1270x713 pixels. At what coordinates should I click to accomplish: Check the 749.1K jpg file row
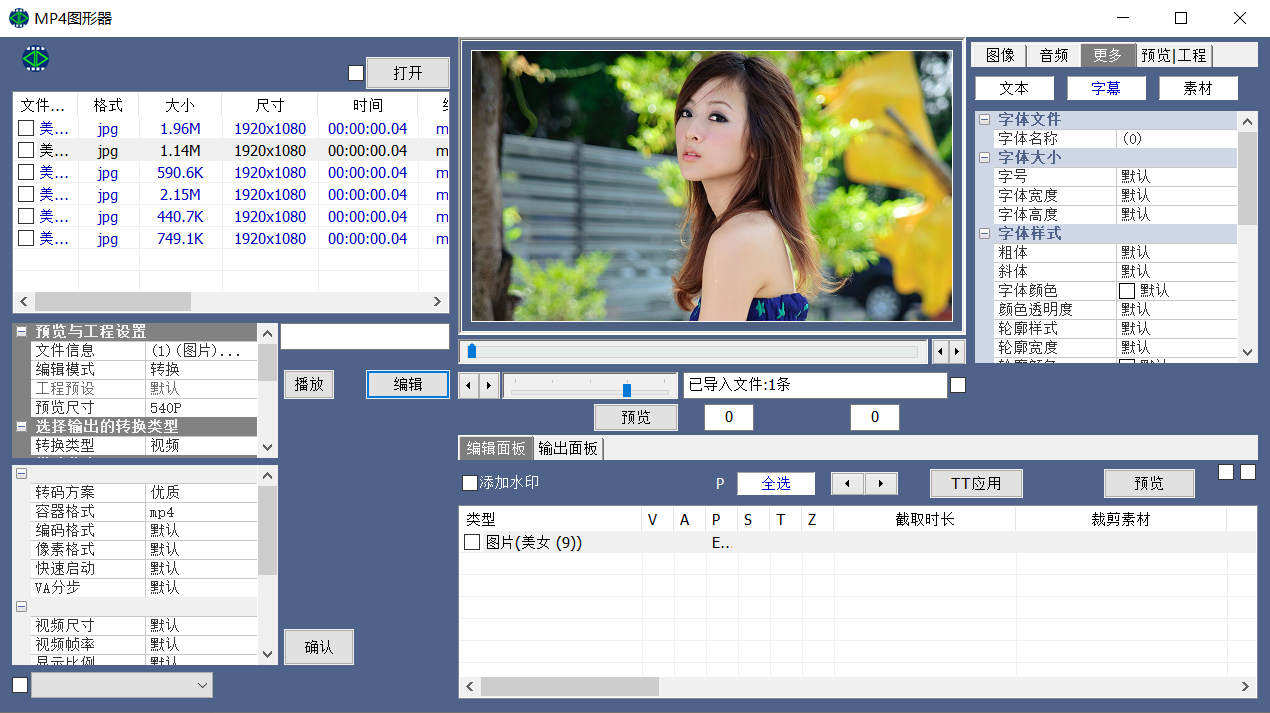(x=27, y=238)
